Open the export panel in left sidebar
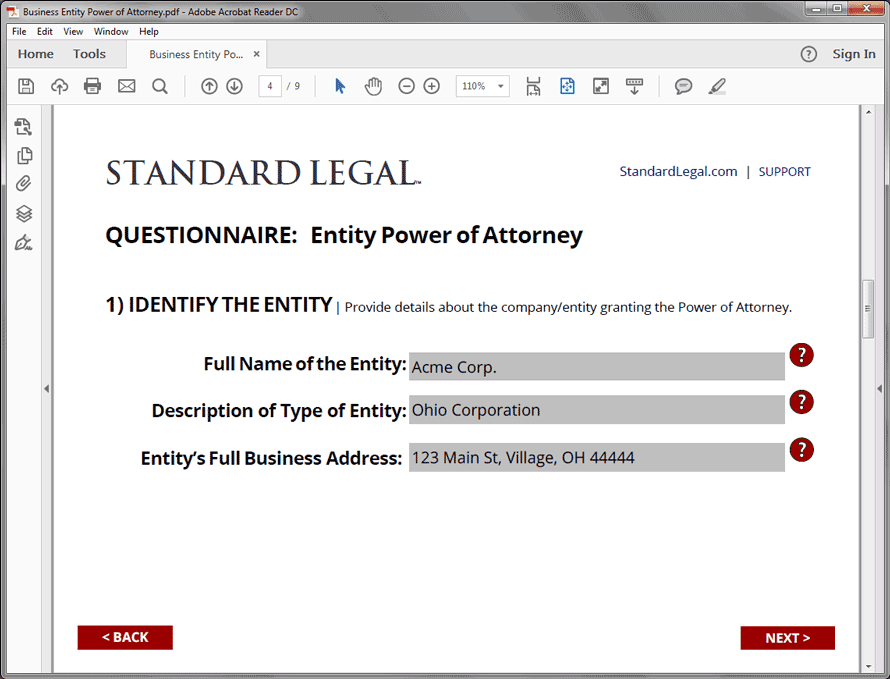 [23, 127]
